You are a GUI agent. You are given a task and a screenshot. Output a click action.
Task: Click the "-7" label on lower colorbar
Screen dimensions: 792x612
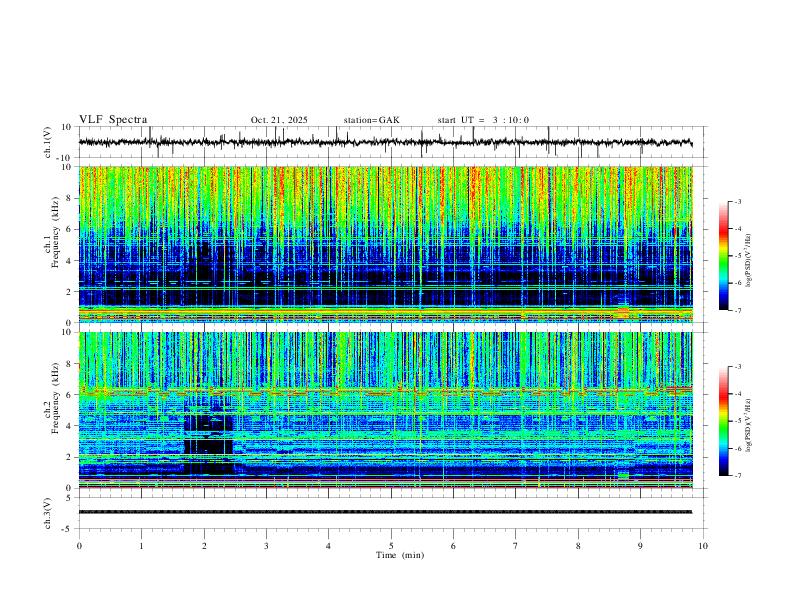point(737,476)
